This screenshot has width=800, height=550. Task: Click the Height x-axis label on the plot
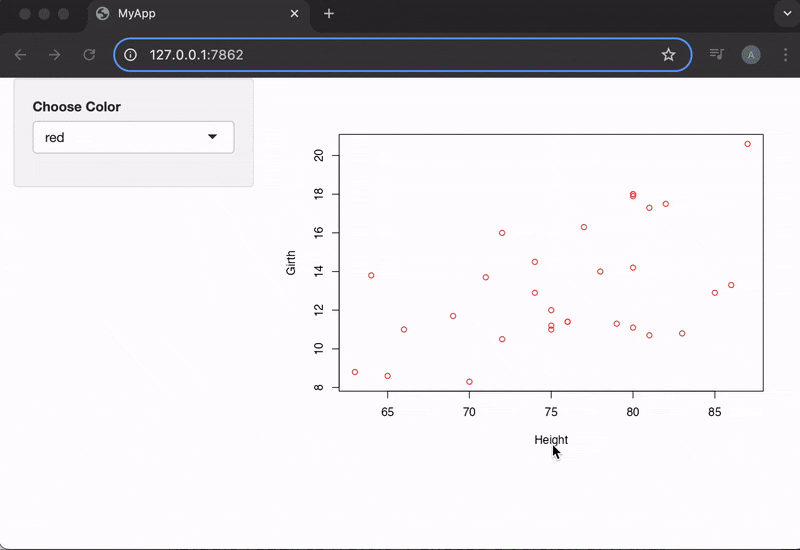(551, 440)
